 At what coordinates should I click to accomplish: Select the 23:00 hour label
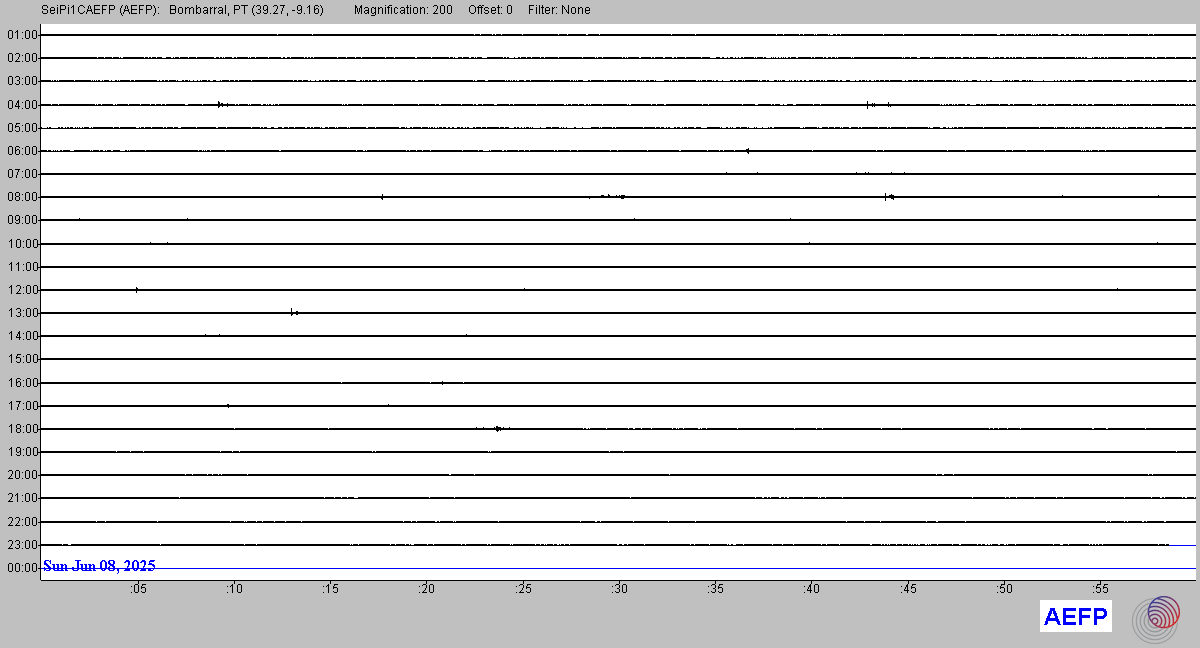coord(22,545)
